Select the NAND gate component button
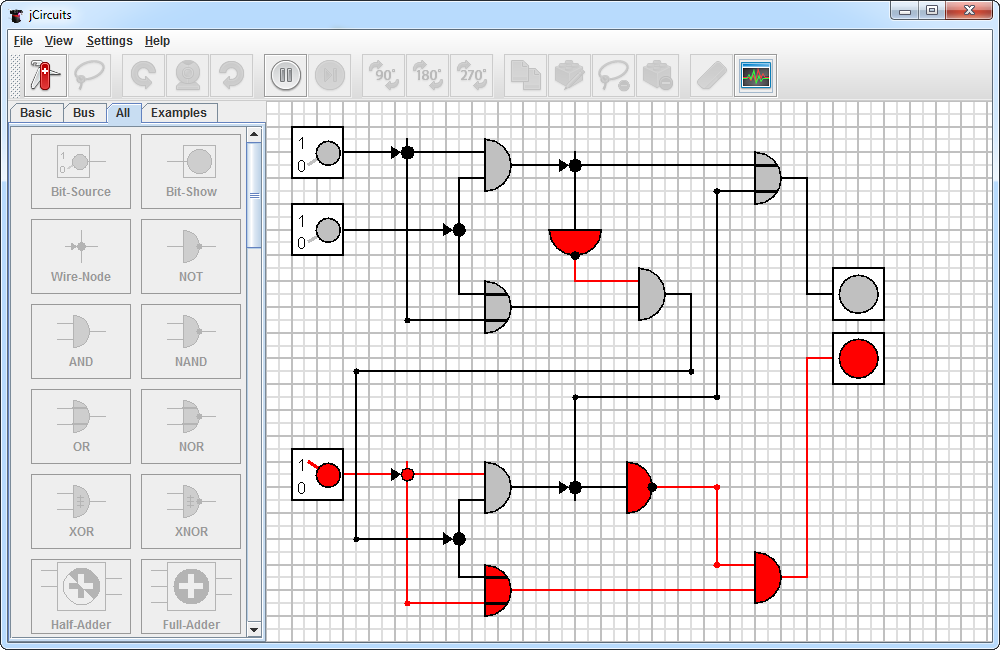The height and width of the screenshot is (650, 1000). [x=191, y=341]
